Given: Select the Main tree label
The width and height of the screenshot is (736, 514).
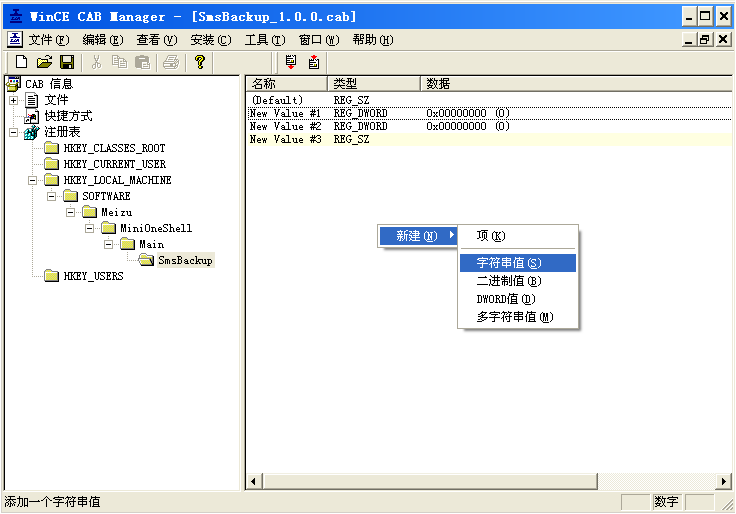Looking at the screenshot, I should click(x=152, y=244).
